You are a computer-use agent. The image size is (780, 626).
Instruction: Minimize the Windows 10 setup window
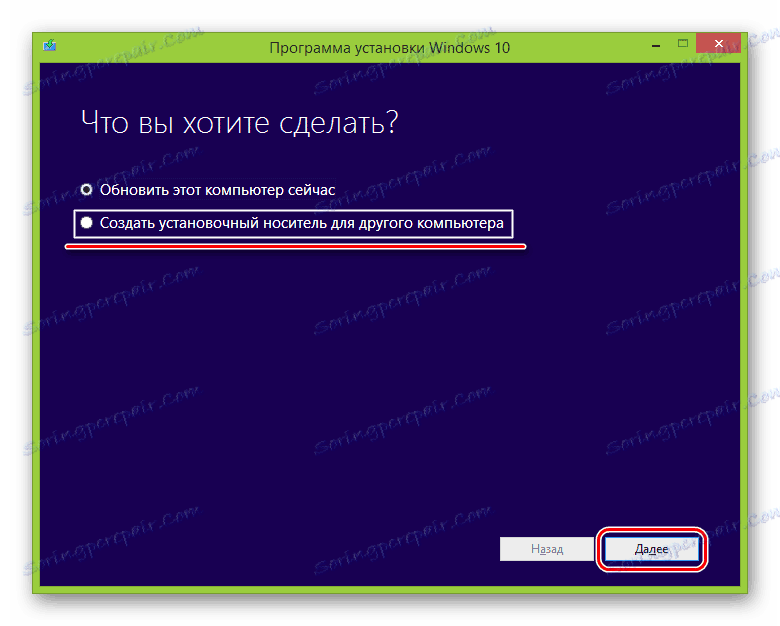[656, 45]
